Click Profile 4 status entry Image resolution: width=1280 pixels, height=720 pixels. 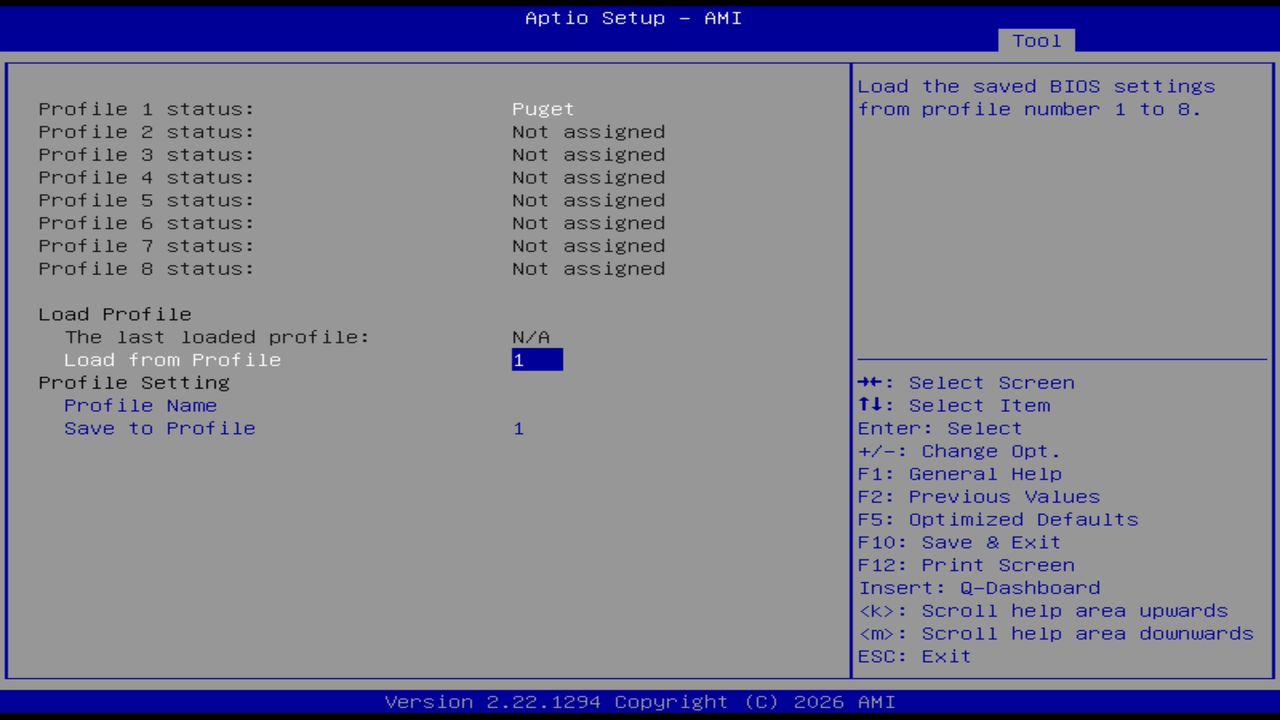(x=145, y=177)
